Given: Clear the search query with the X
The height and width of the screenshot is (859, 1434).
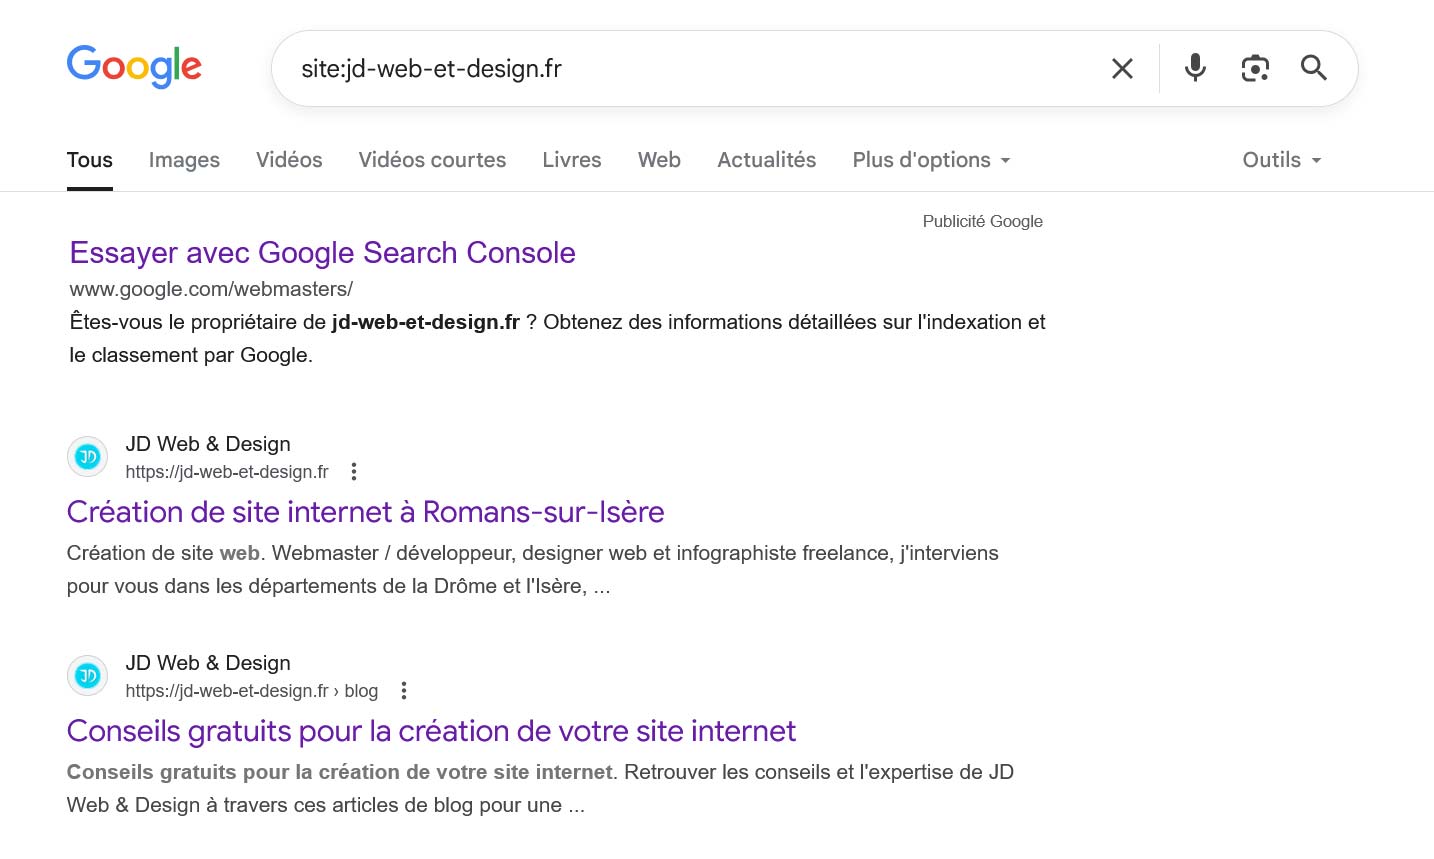Looking at the screenshot, I should click(1122, 68).
